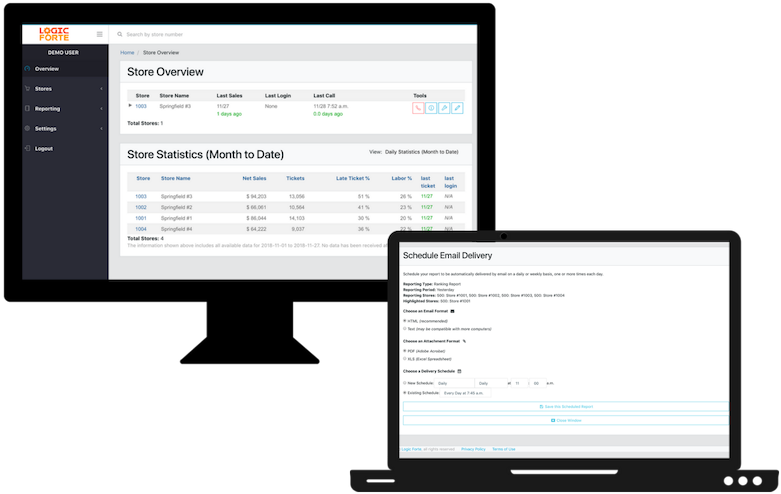The height and width of the screenshot is (494, 781).
Task: Click the search magnifier icon
Action: tap(120, 34)
